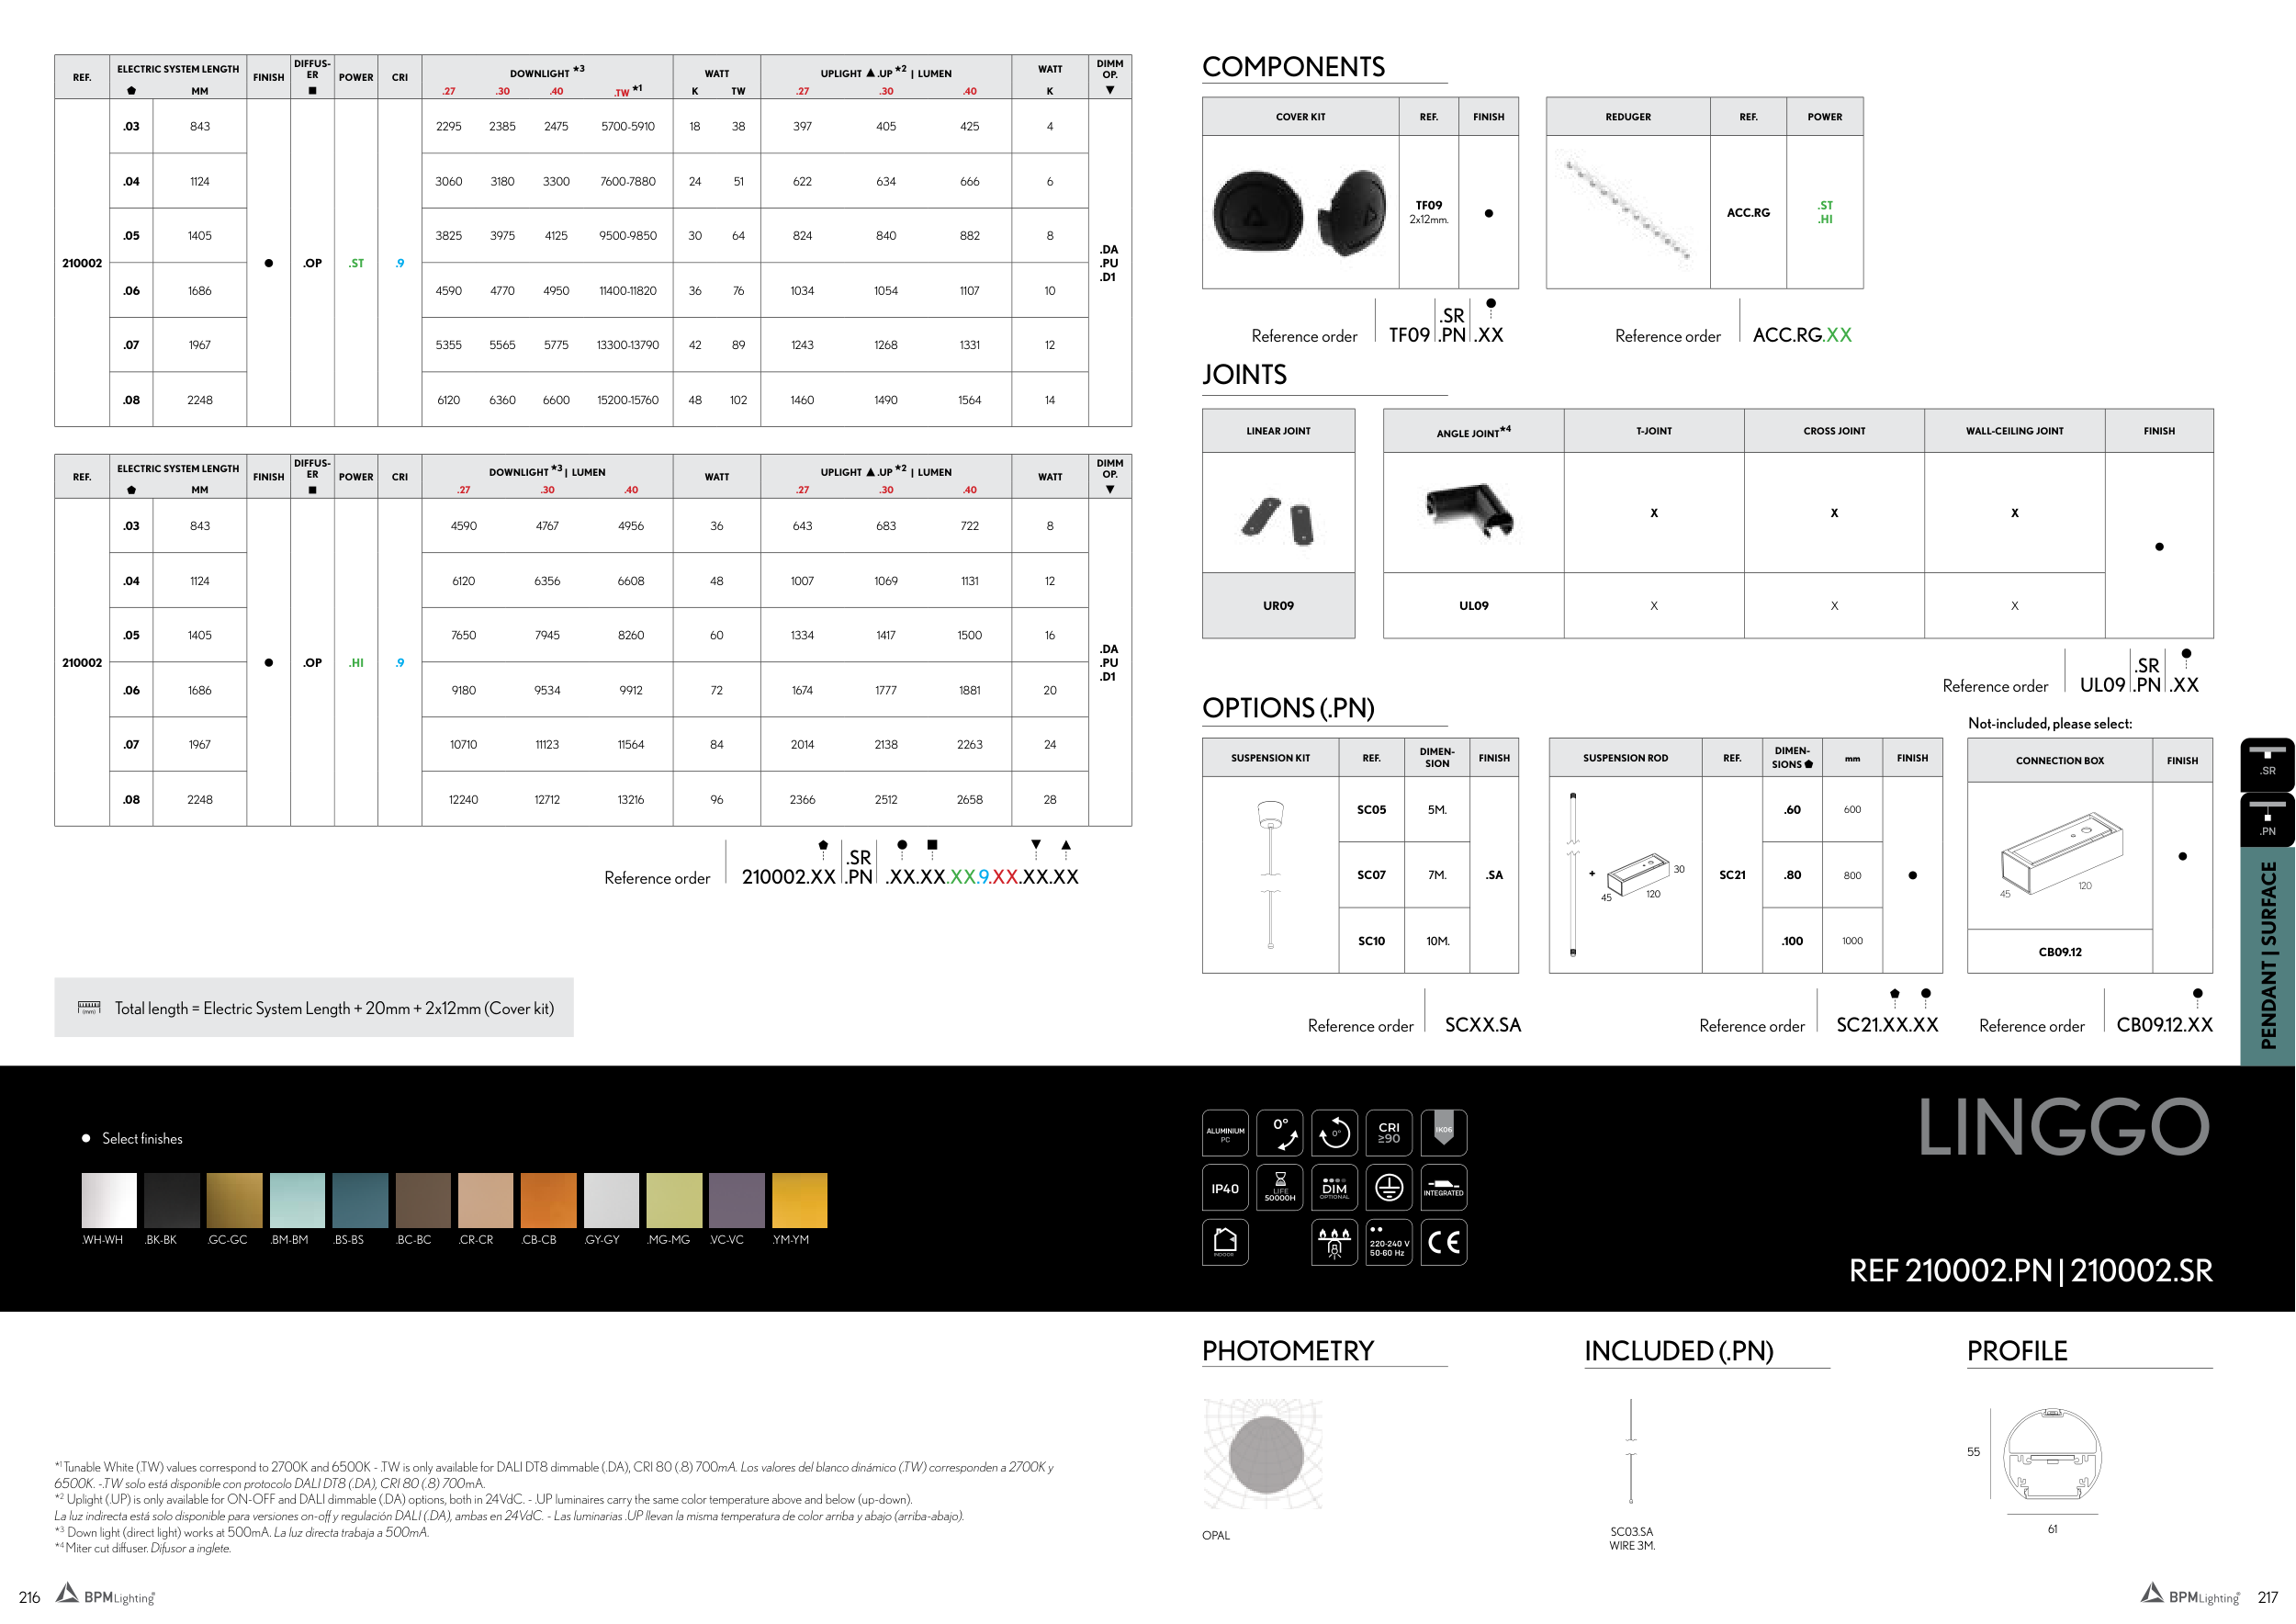
Task: Click the earth ground symbol icon
Action: (1389, 1188)
